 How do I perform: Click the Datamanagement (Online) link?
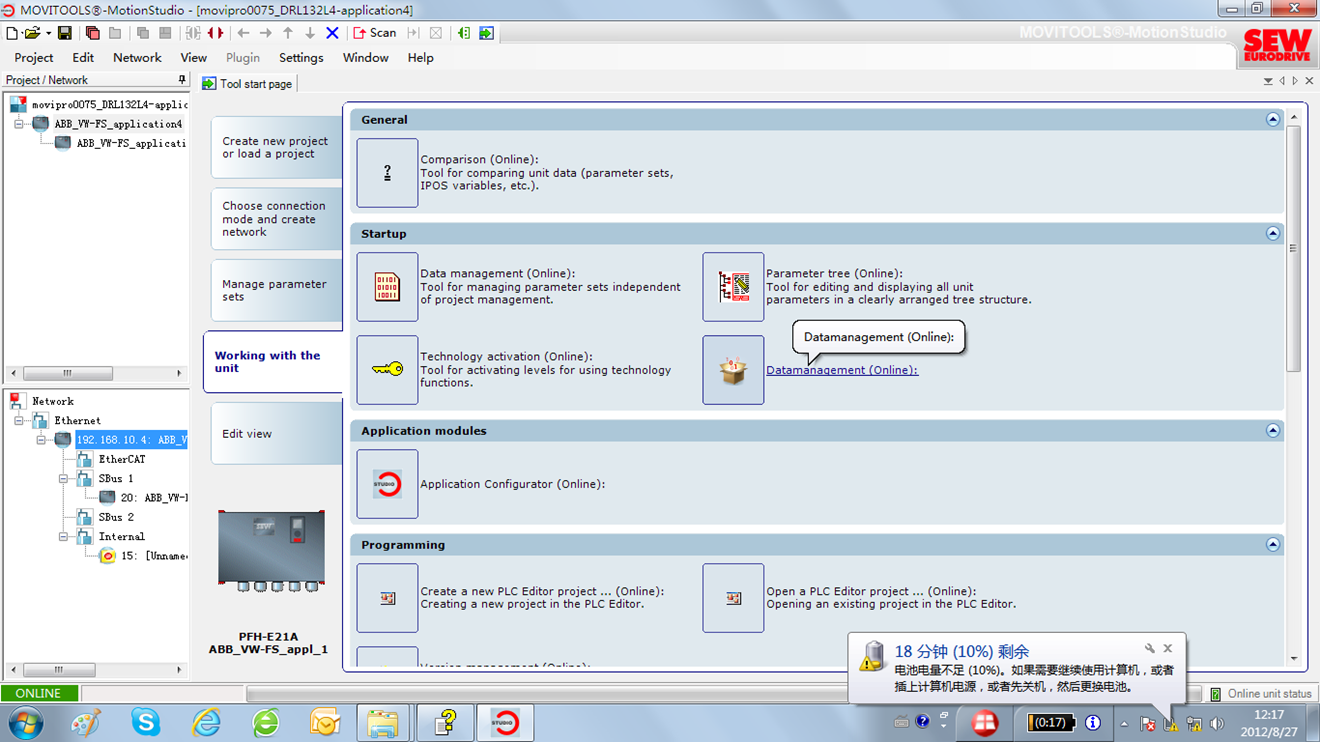(x=841, y=370)
